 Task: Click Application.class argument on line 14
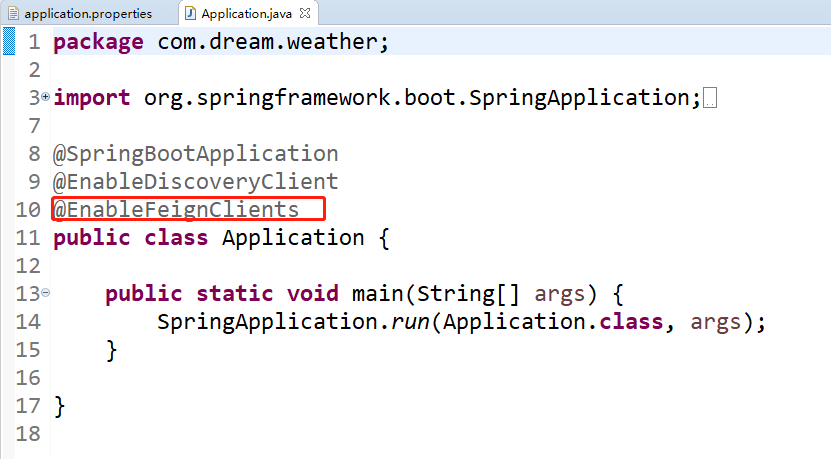point(553,322)
